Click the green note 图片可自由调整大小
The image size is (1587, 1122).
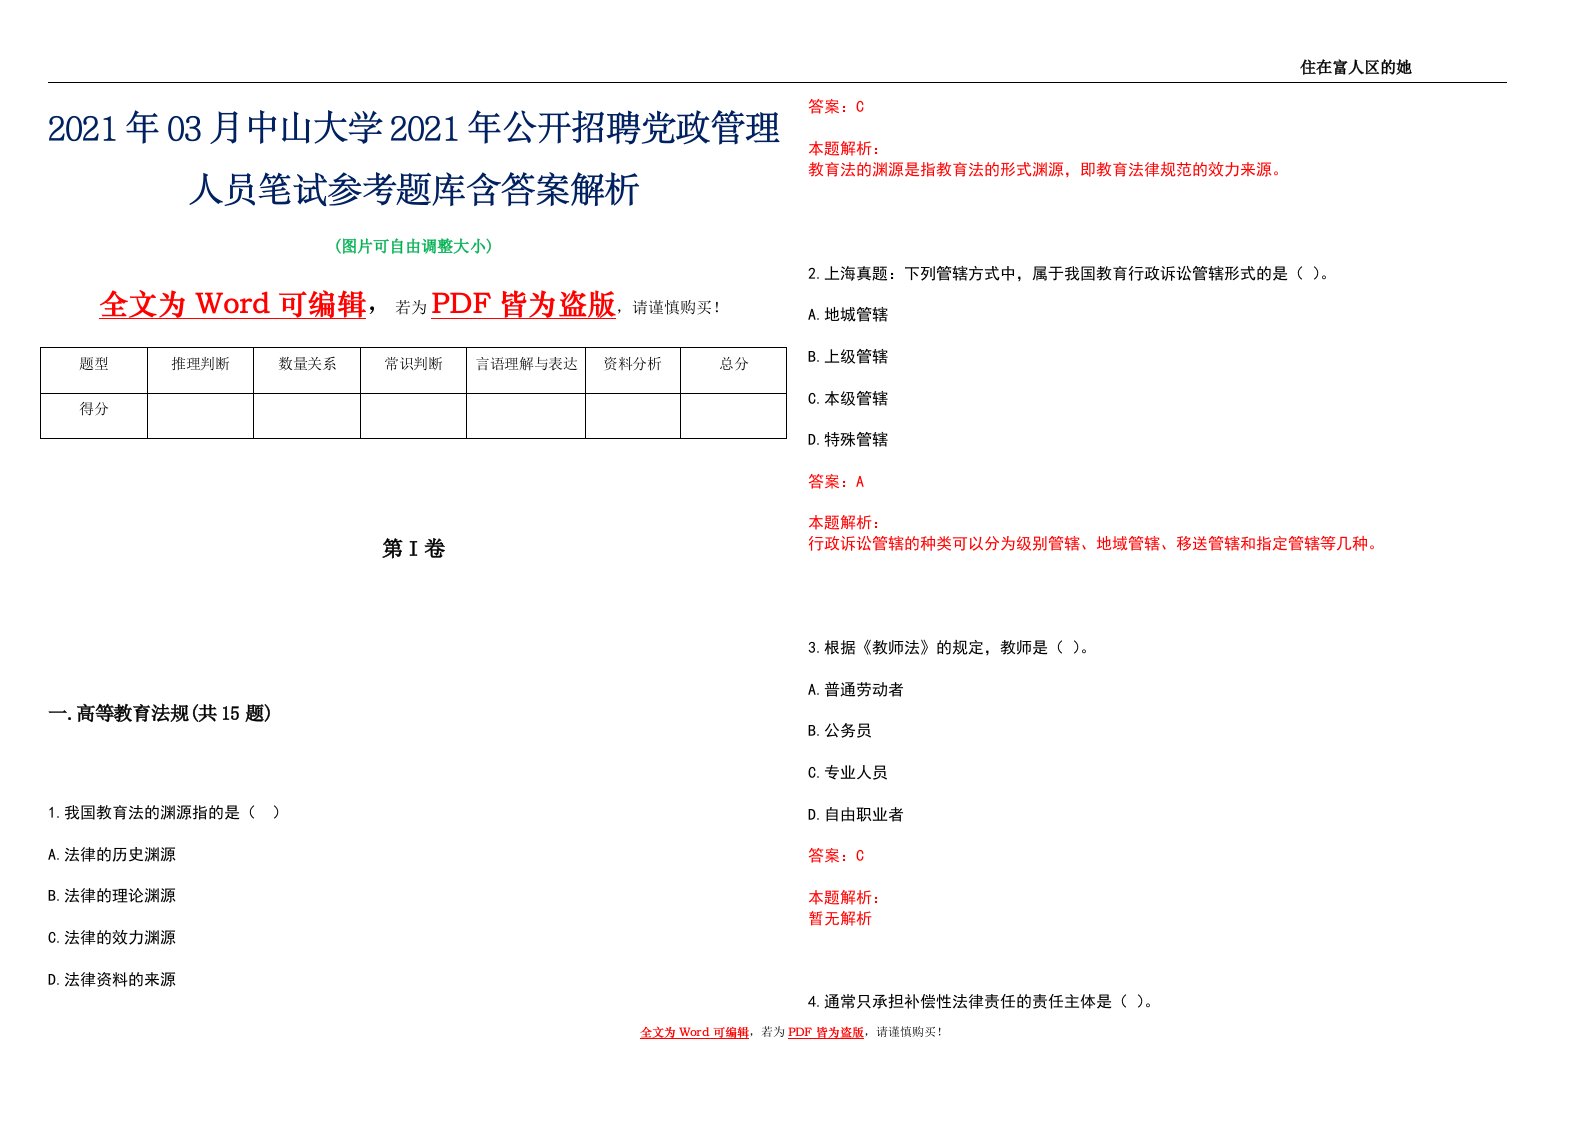[x=414, y=246]
